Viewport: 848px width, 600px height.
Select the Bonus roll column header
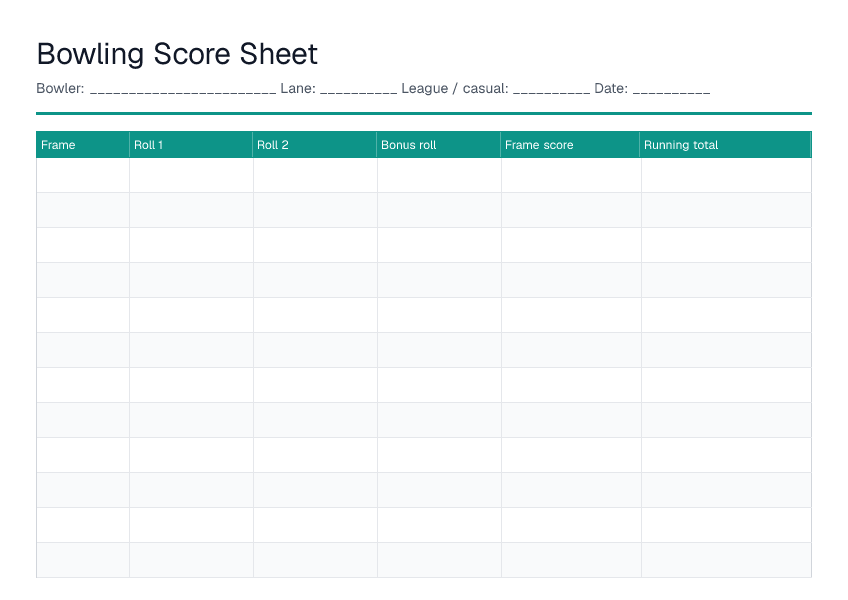439,144
